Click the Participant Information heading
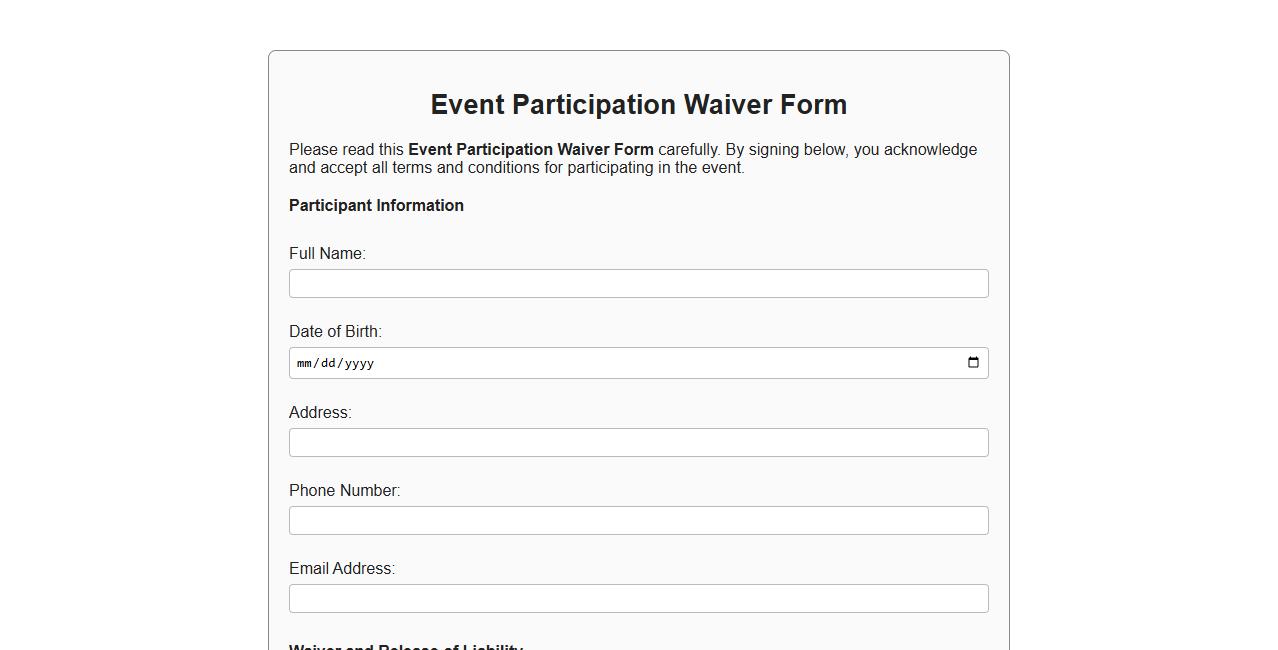Screen dimensions: 1278x650 [376, 205]
